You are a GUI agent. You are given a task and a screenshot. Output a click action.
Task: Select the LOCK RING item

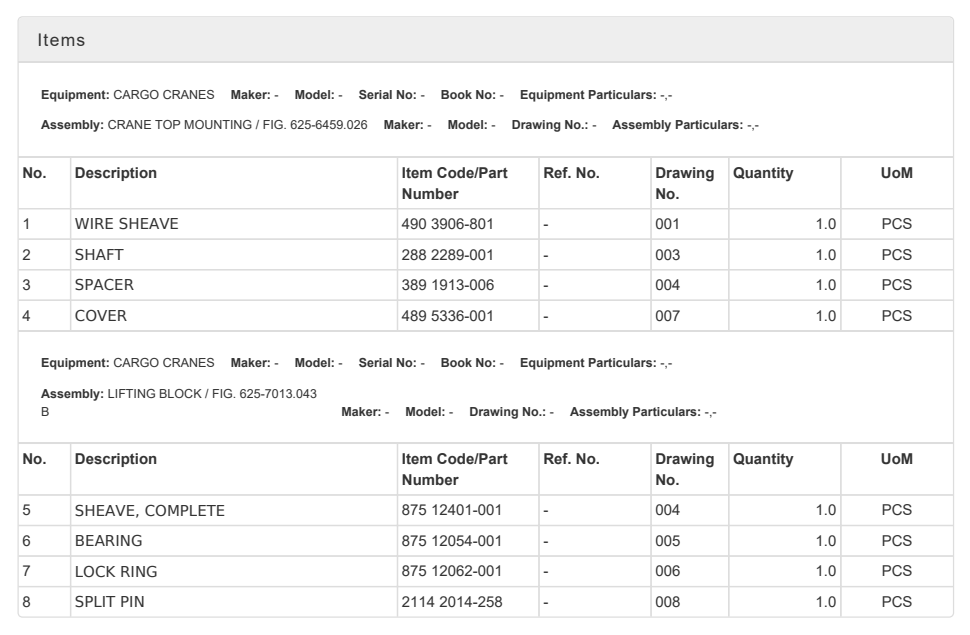[116, 571]
